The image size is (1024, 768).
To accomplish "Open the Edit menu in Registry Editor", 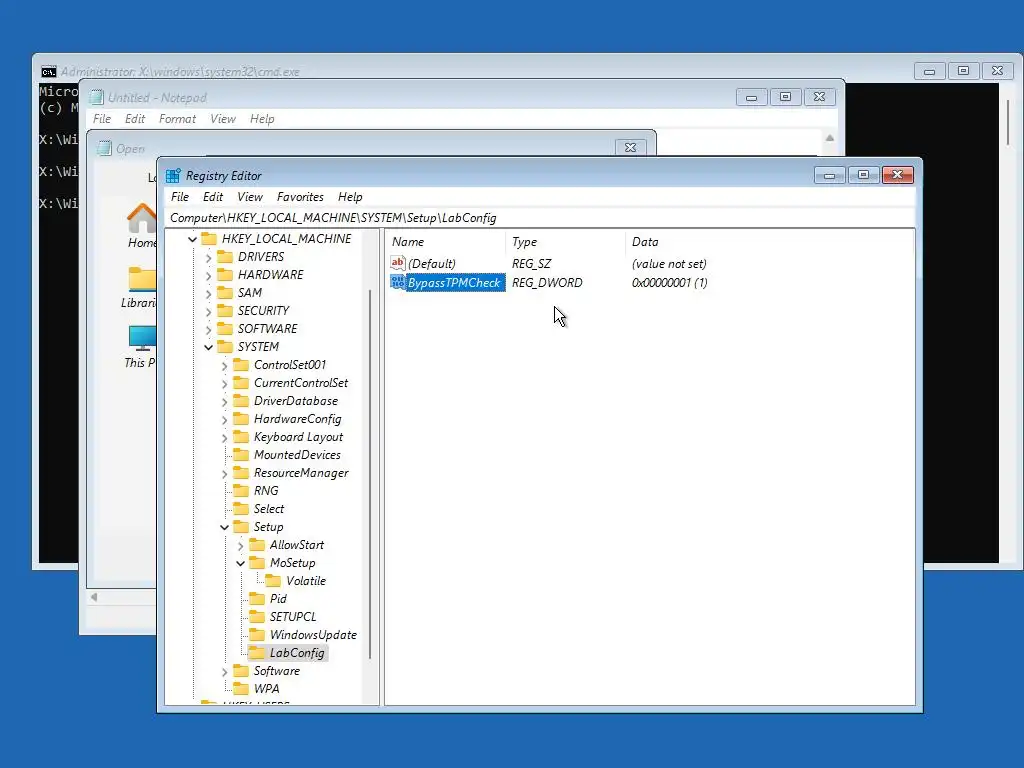I will [x=212, y=197].
